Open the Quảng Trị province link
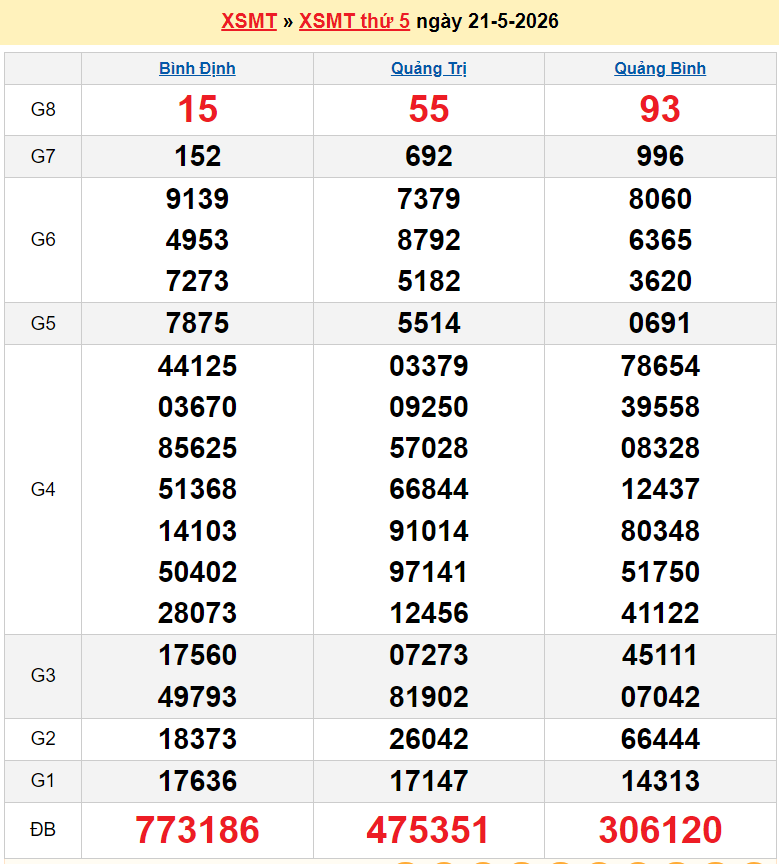779x864 pixels. coord(429,68)
